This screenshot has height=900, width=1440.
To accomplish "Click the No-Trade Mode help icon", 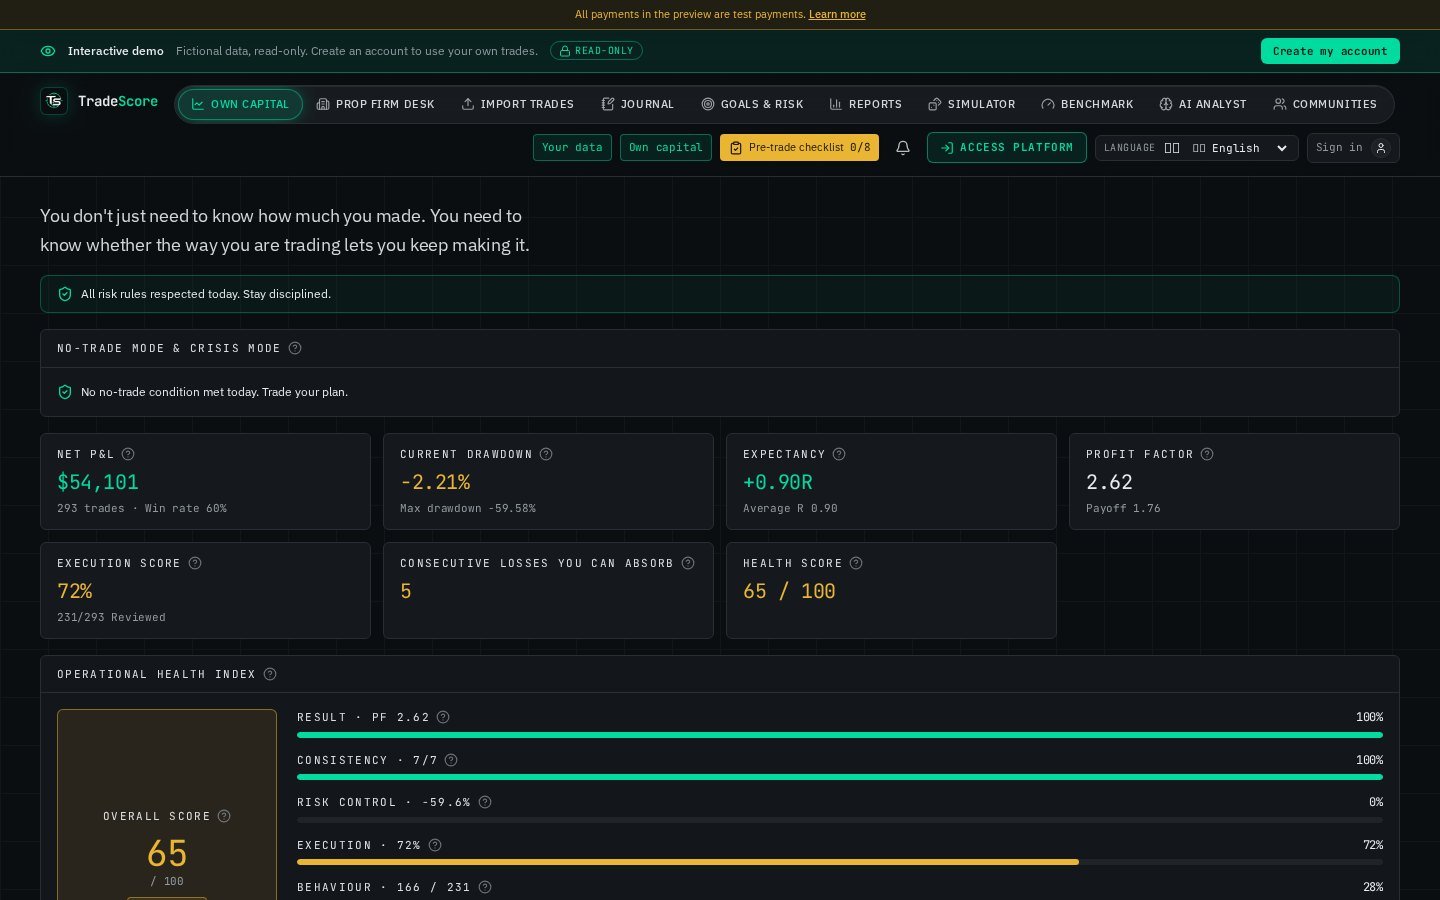I will 295,348.
